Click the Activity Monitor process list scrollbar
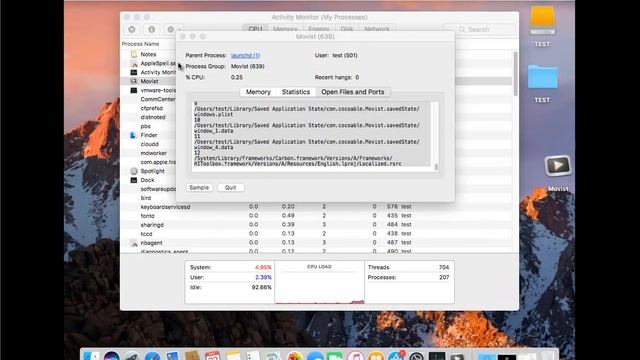 516,73
